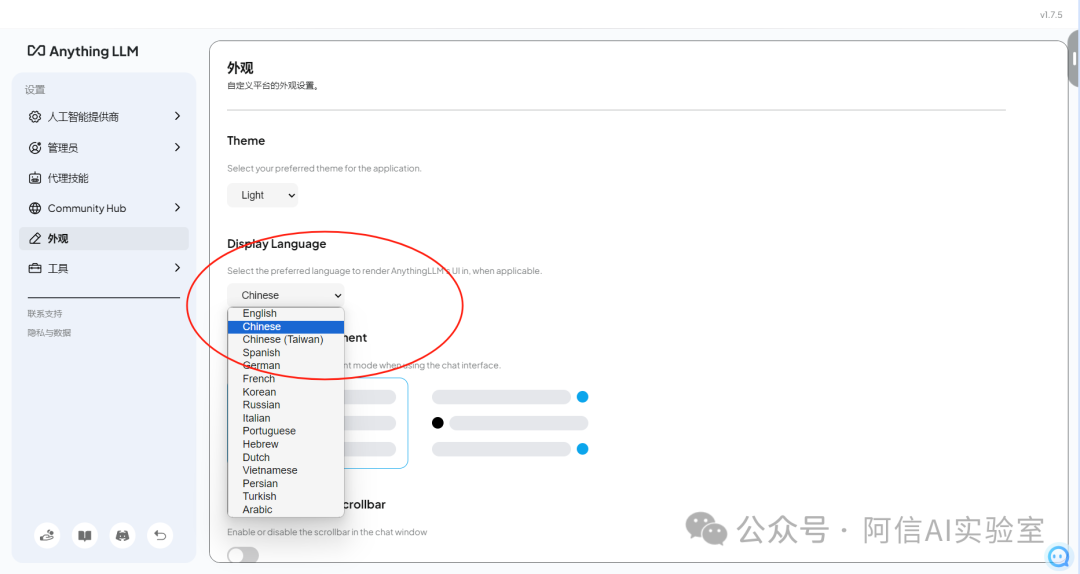Choose Hebrew from language list
This screenshot has height=574, width=1080.
(x=286, y=444)
